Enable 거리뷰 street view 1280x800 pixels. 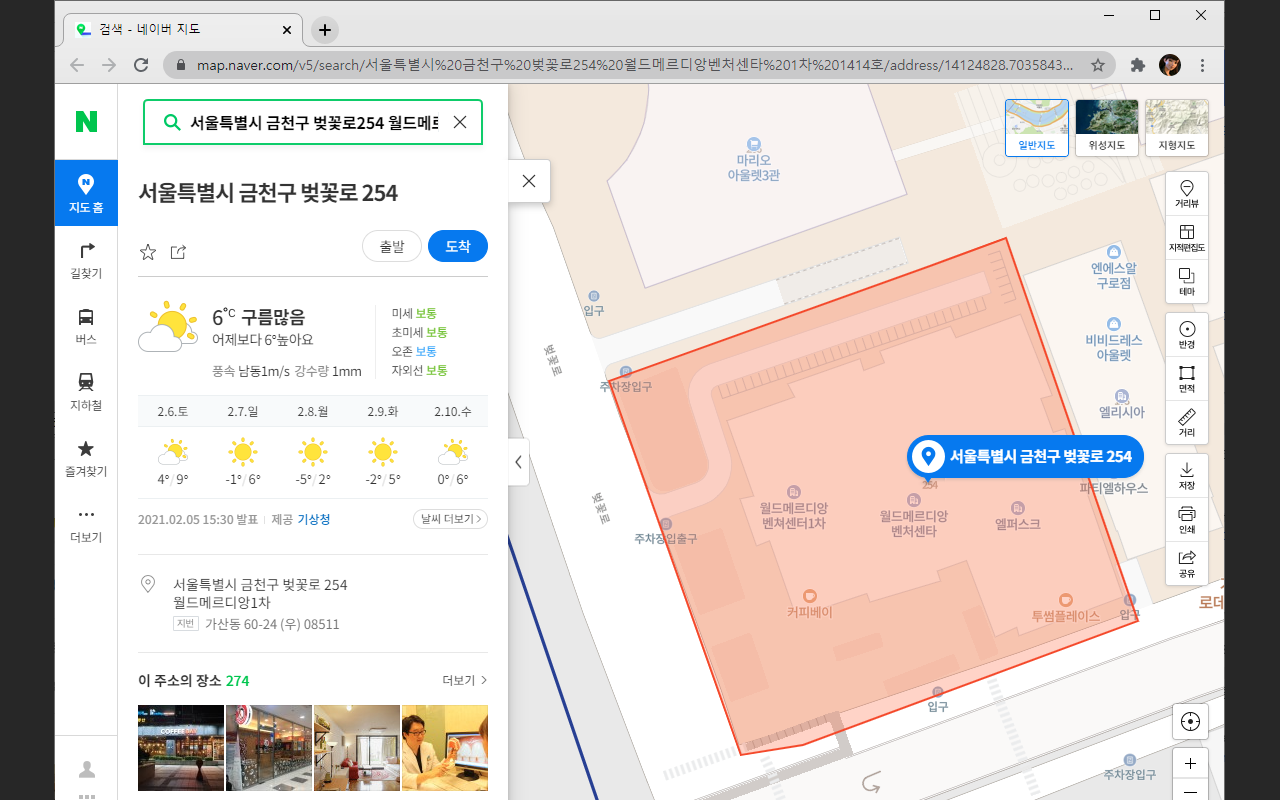(1187, 194)
